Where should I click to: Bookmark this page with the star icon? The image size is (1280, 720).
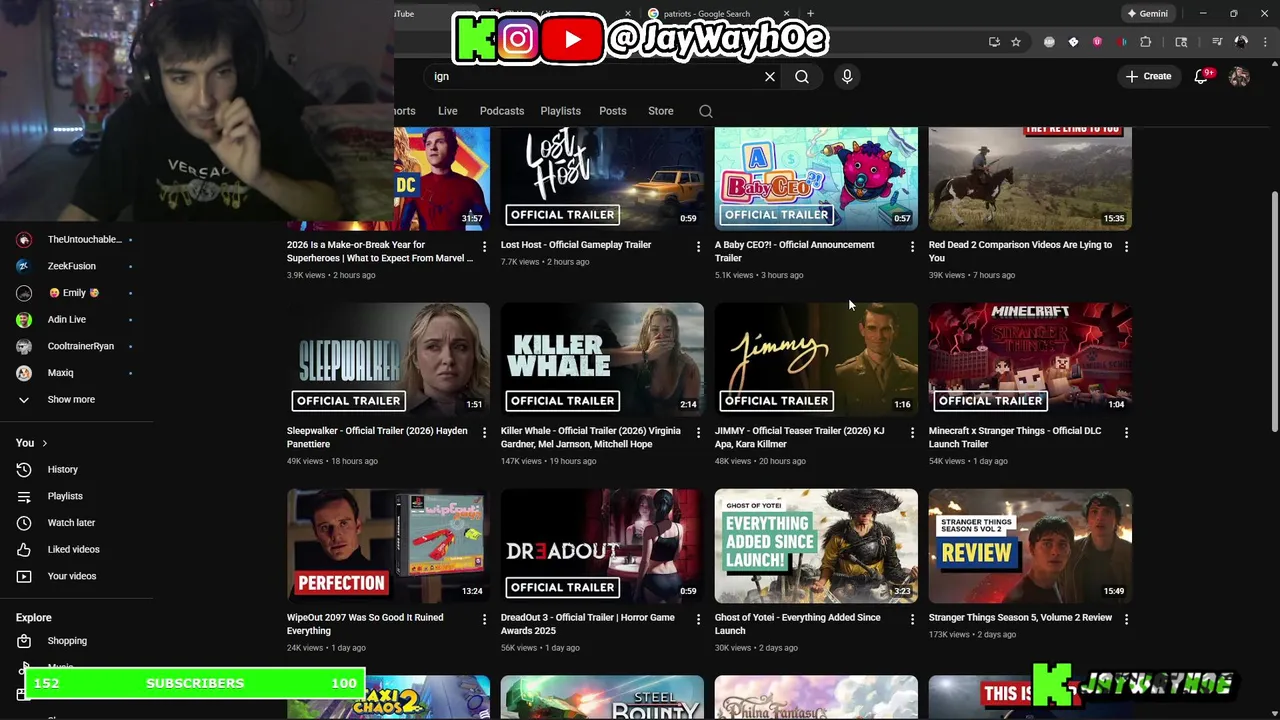1016,42
